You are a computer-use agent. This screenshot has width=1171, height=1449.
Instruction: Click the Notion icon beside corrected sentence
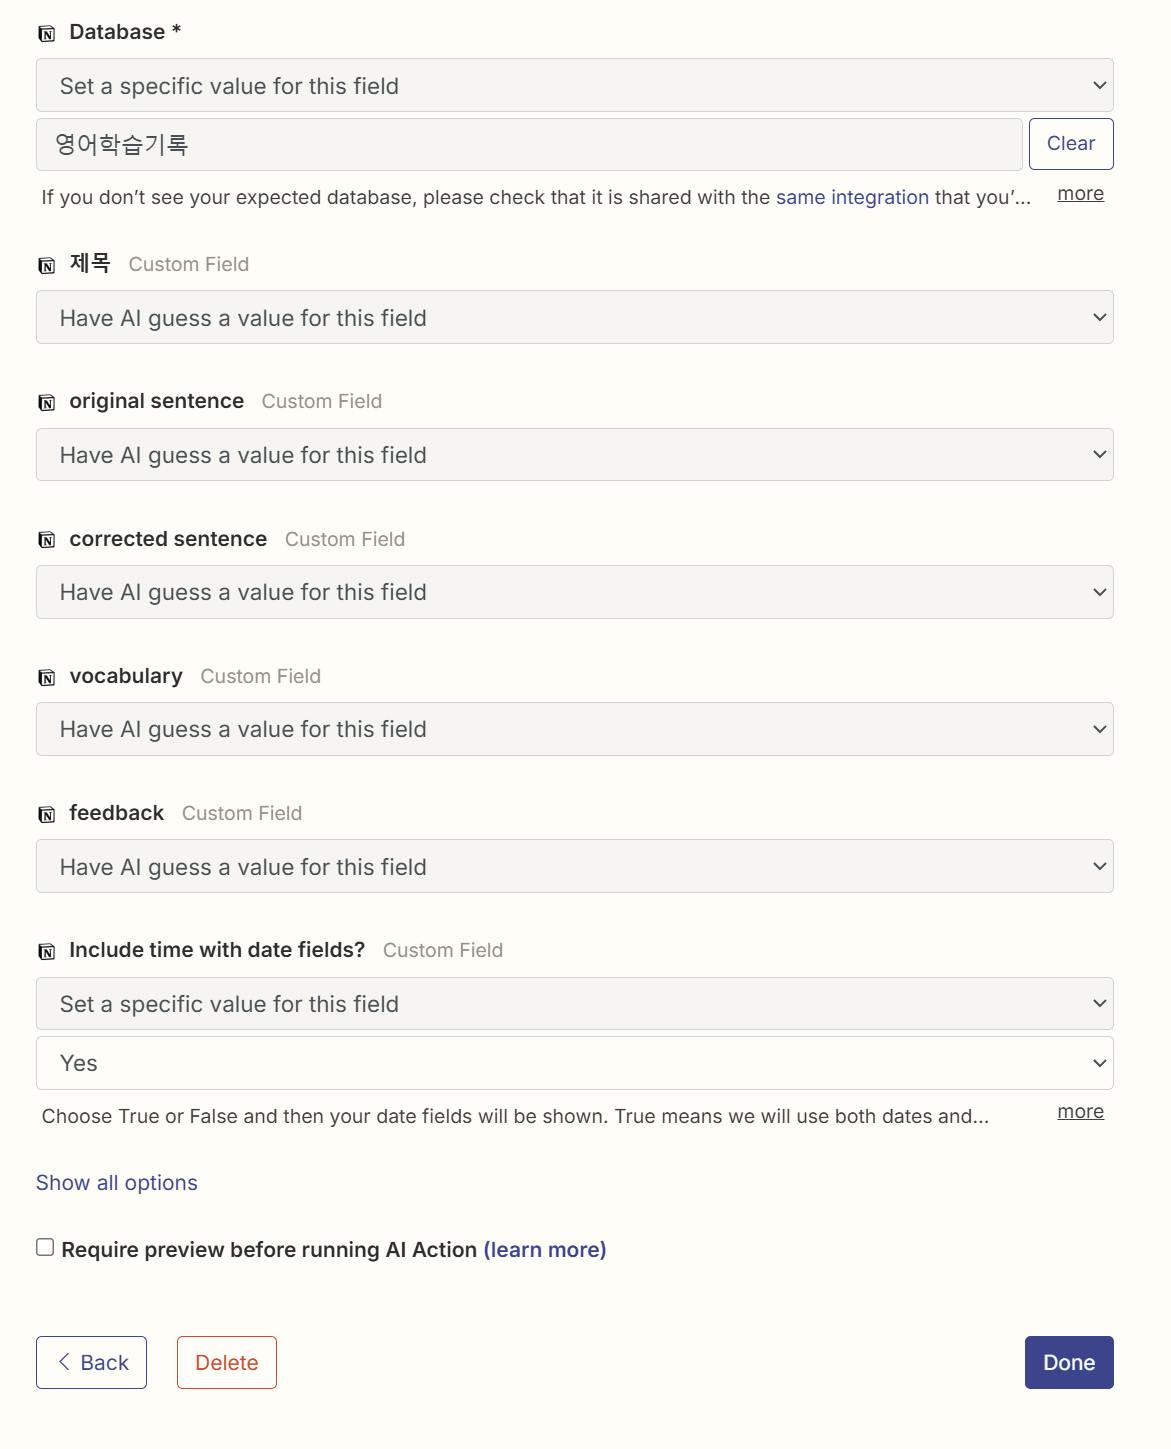pos(46,540)
